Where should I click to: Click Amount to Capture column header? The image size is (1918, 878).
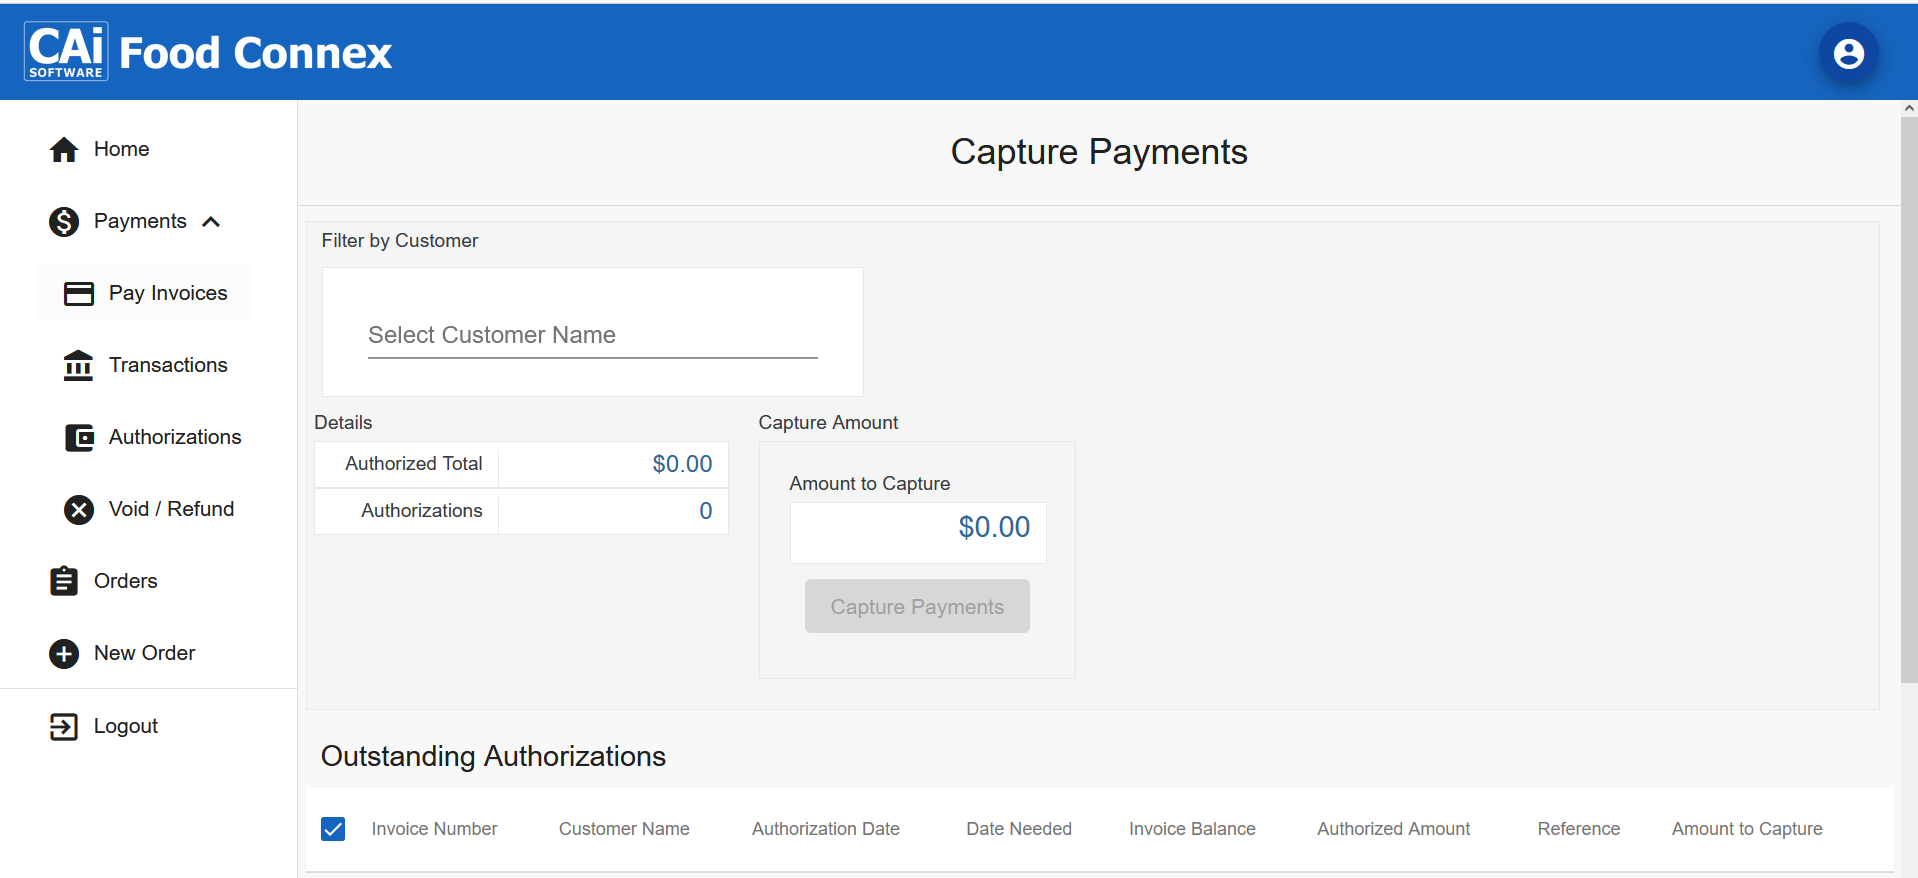[x=1747, y=829]
